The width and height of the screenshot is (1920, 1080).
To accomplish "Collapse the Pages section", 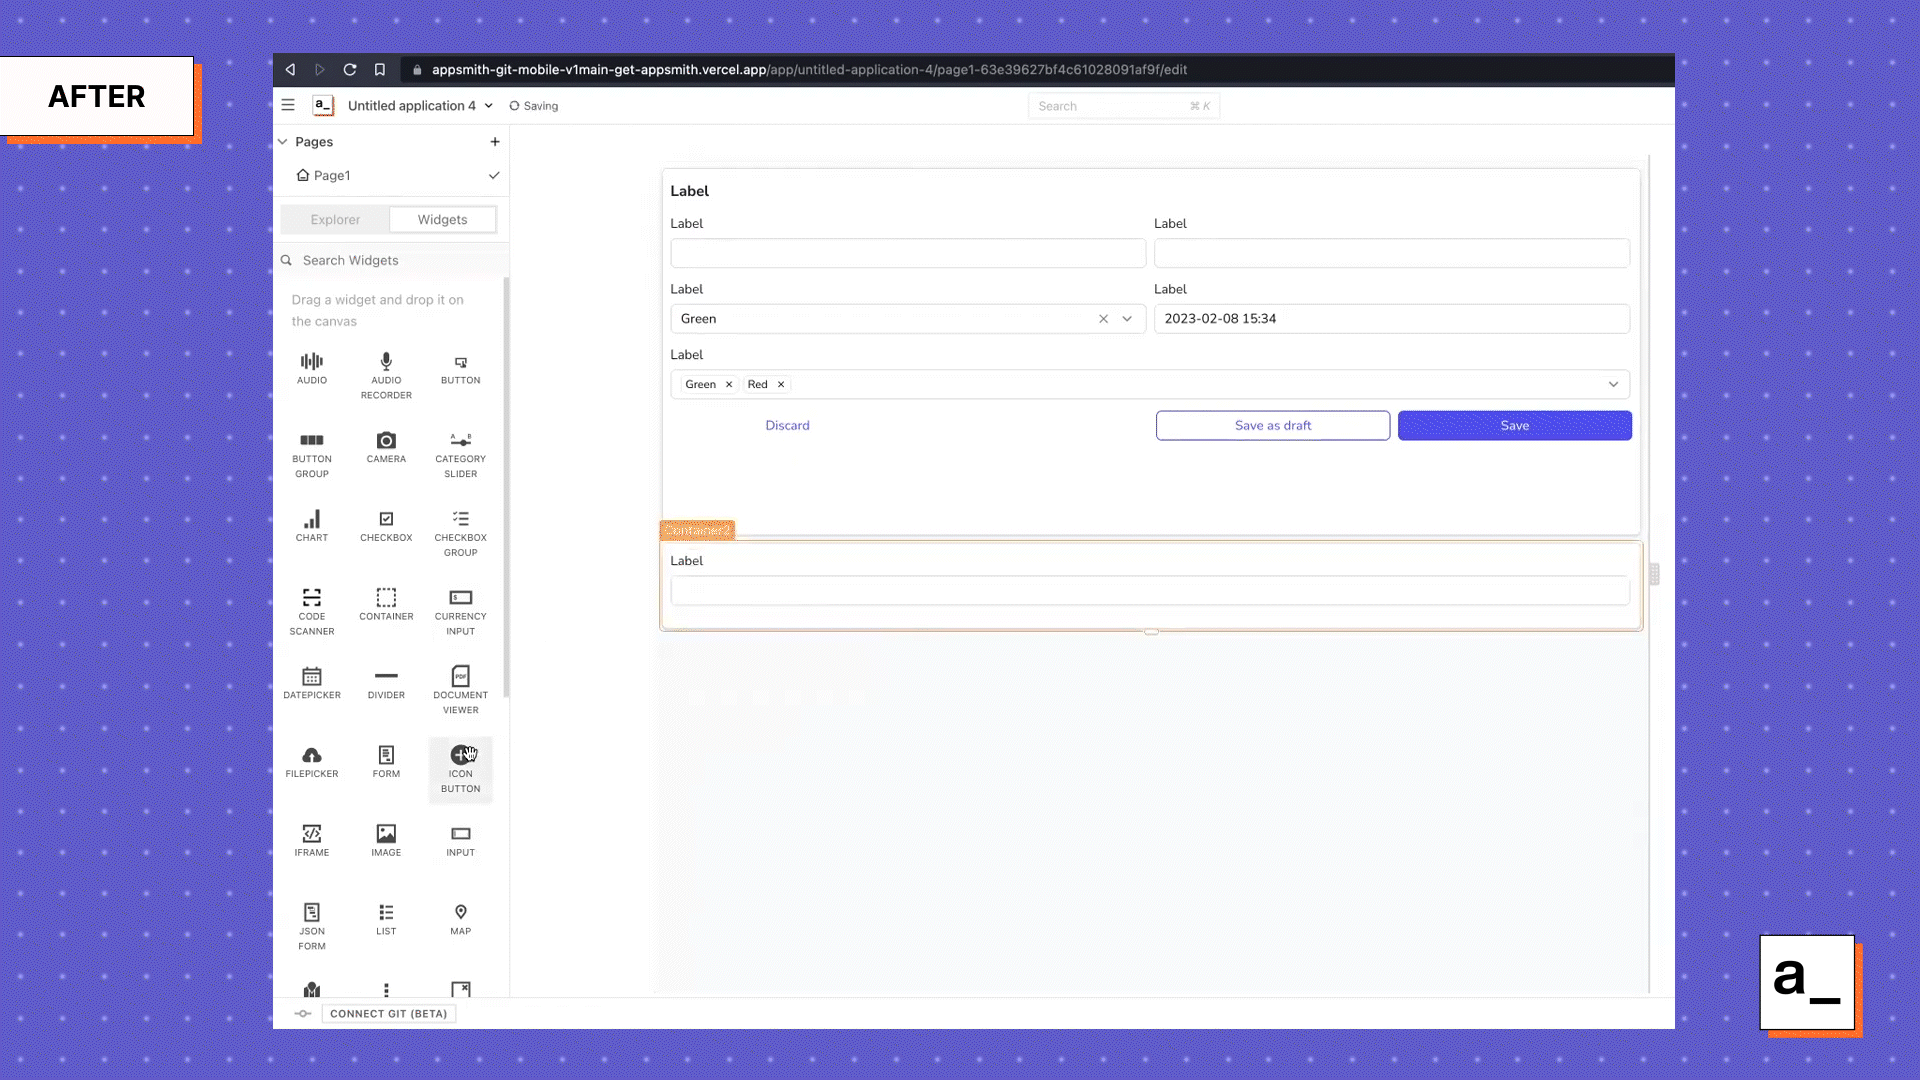I will click(283, 142).
